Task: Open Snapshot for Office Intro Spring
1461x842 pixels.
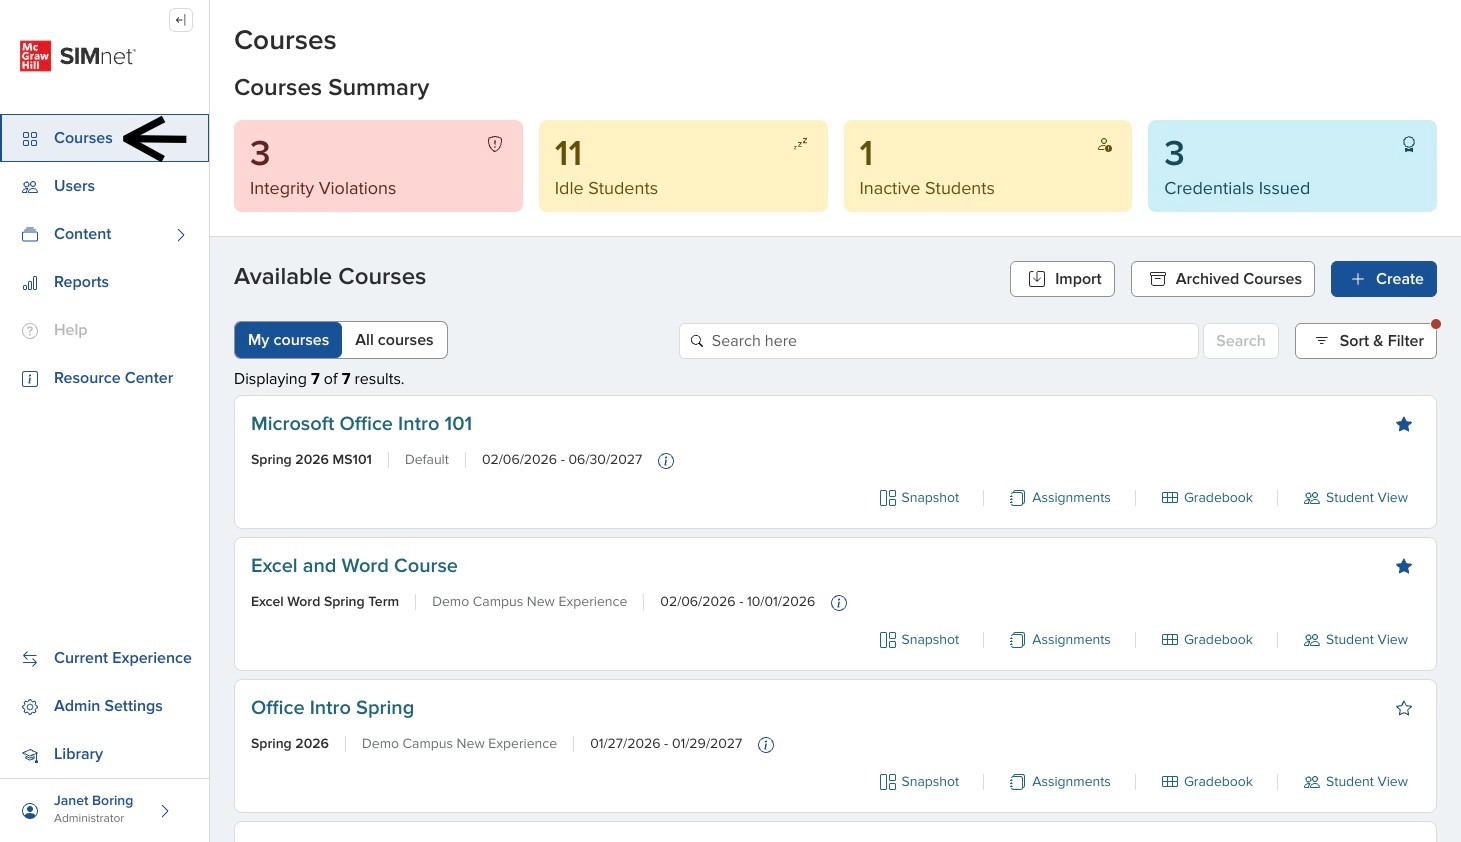Action: tap(919, 782)
